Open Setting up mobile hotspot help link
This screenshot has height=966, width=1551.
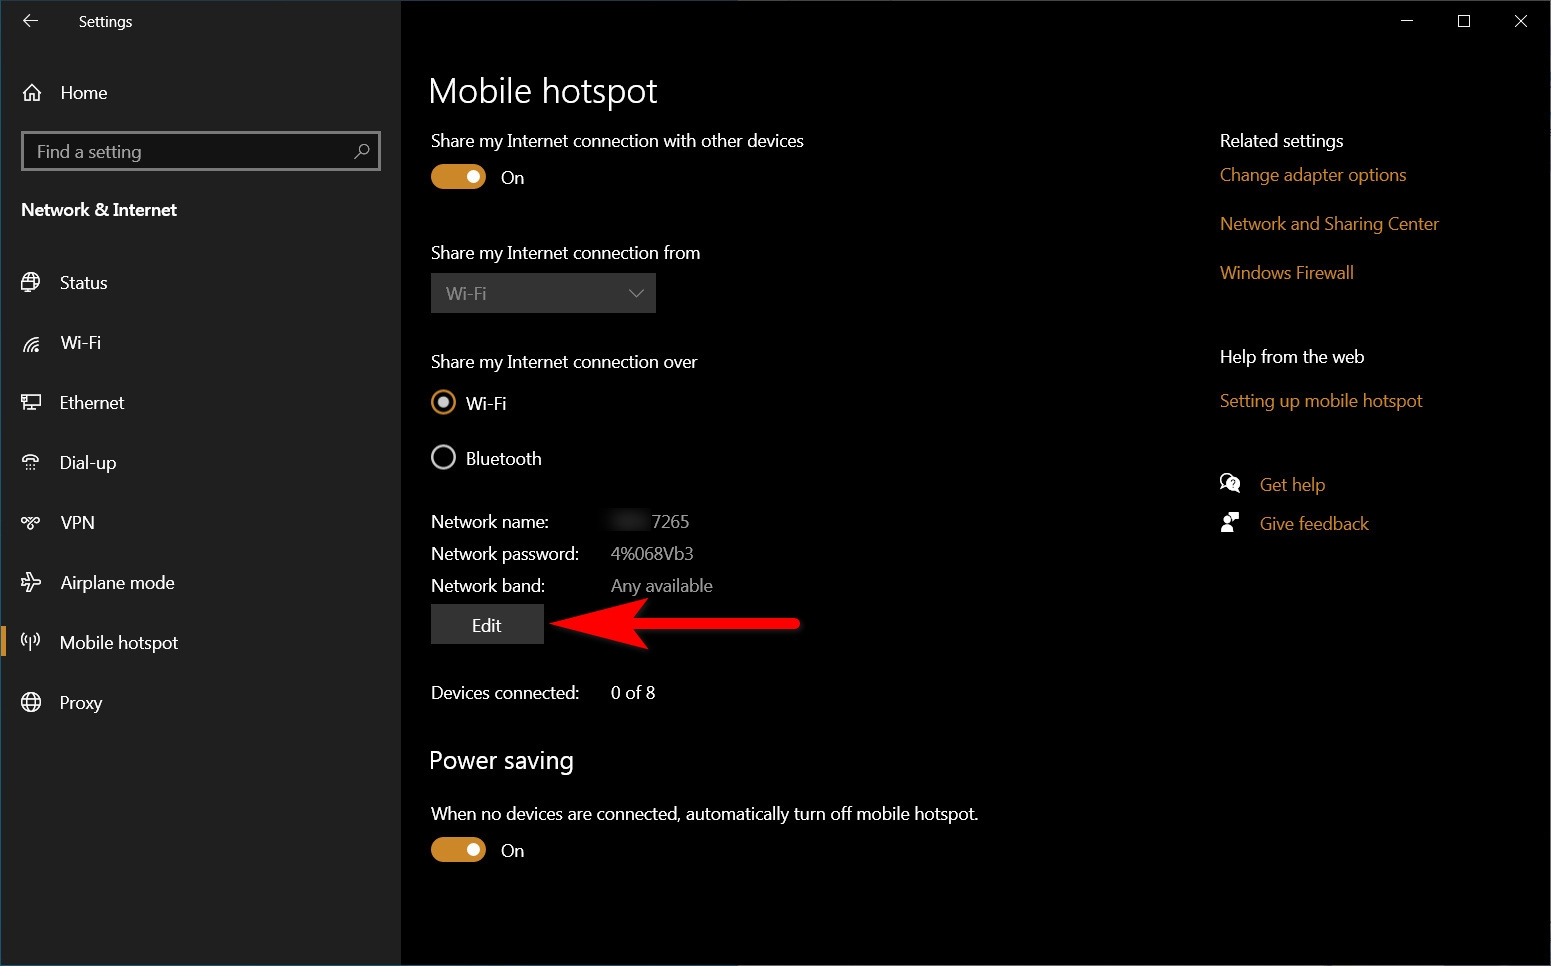[x=1321, y=401]
